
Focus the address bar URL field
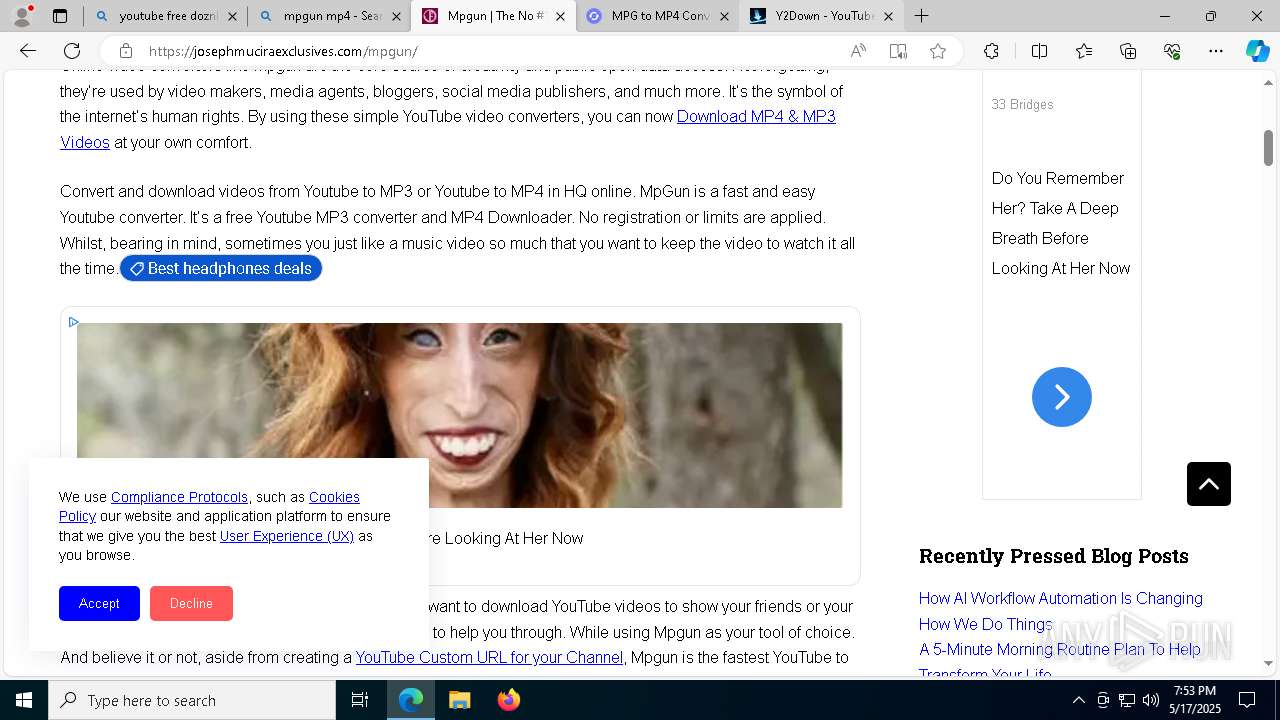[x=490, y=51]
